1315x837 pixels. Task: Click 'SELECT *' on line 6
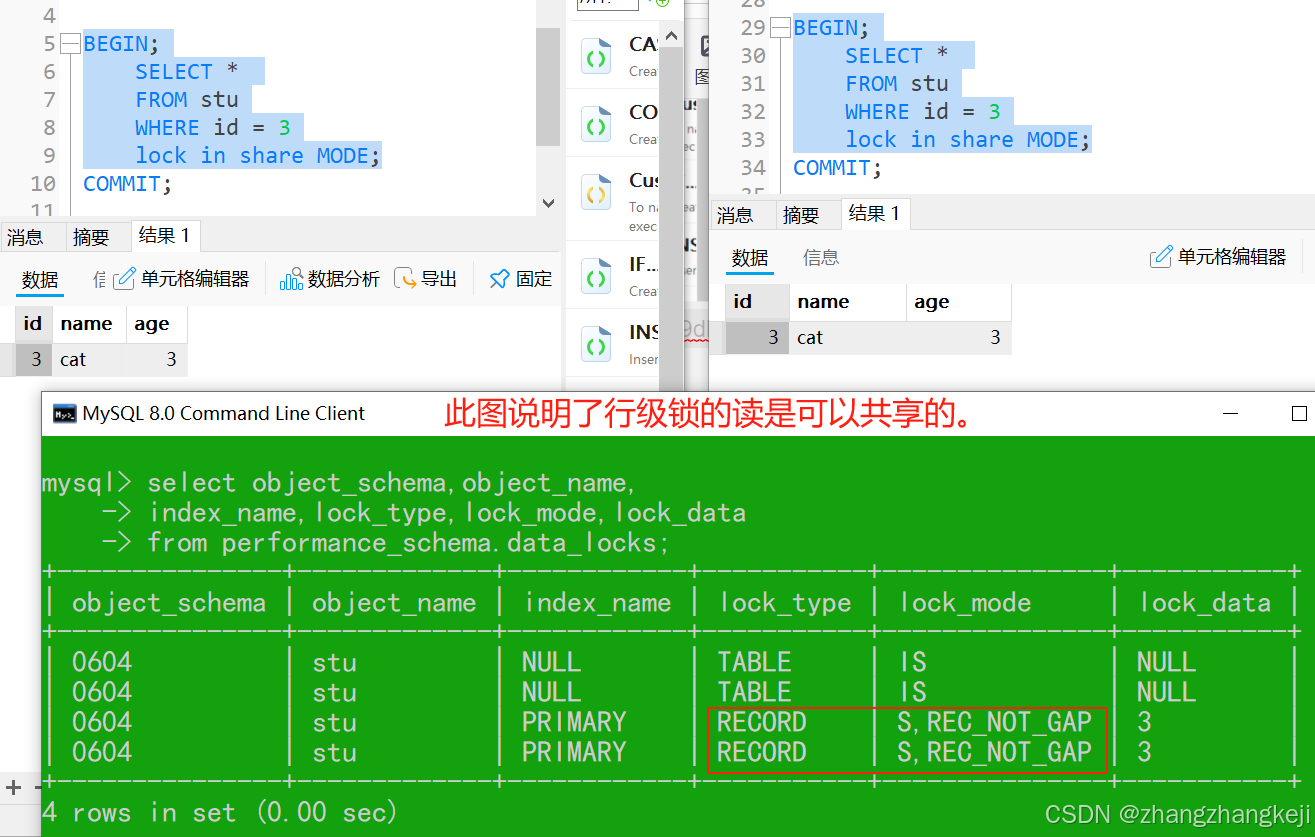pyautogui.click(x=187, y=72)
